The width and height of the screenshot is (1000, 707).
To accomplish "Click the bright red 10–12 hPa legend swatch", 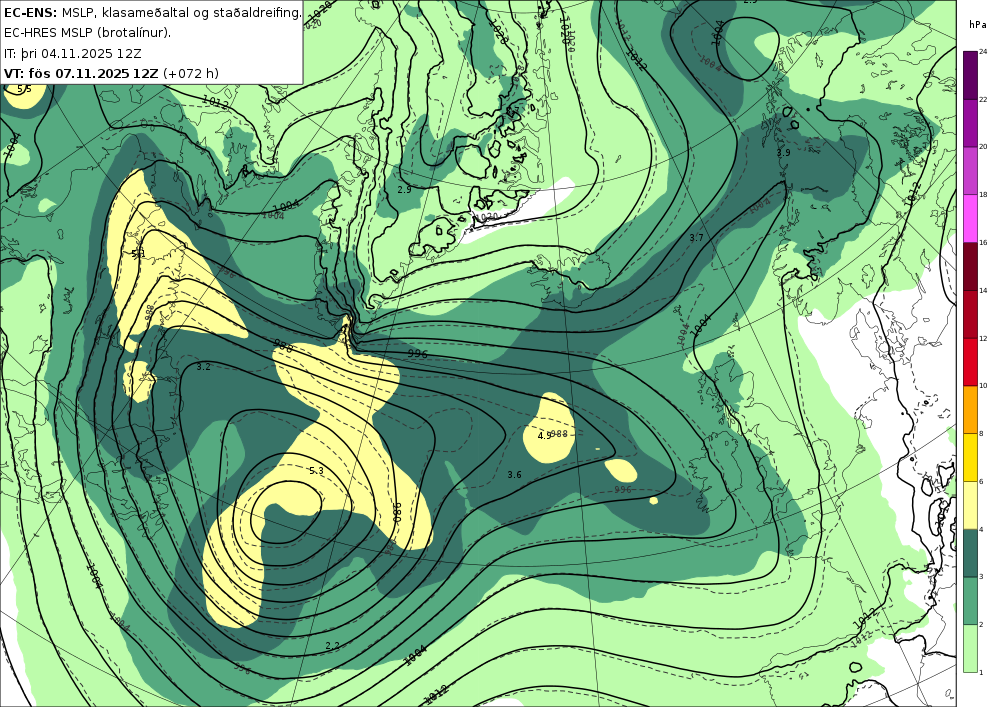I will (x=970, y=361).
